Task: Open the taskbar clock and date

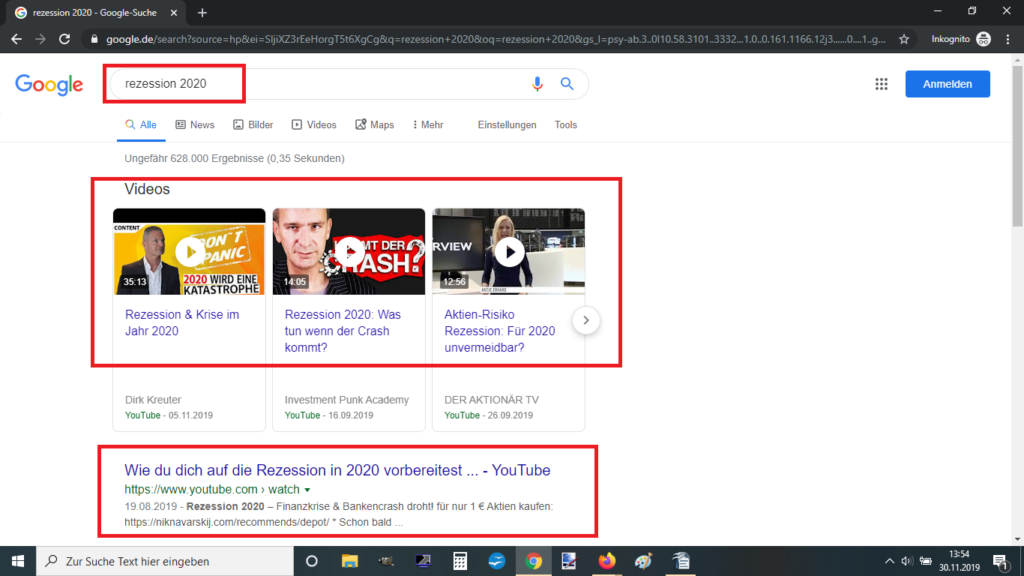Action: [959, 561]
